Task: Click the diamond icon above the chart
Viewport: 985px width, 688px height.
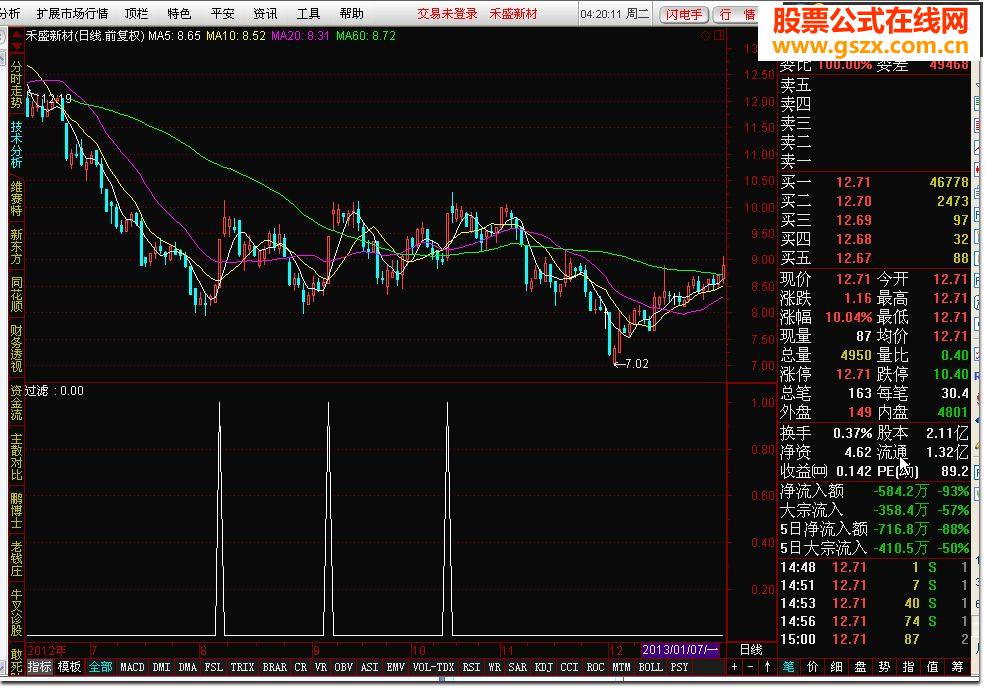Action: [x=705, y=36]
